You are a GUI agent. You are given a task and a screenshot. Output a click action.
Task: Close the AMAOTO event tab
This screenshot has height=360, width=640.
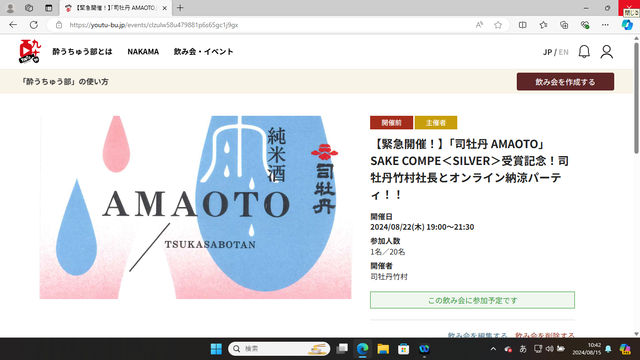pyautogui.click(x=164, y=8)
